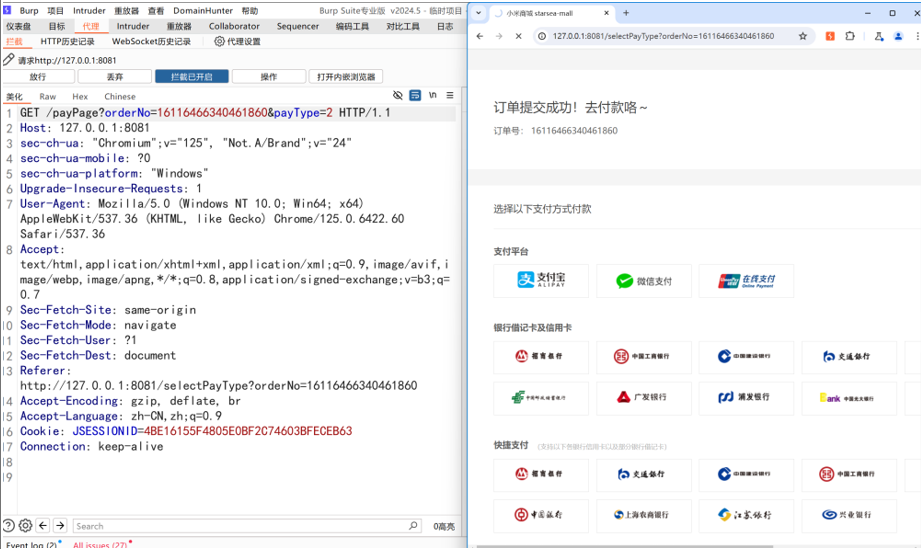Open the Intruder main tab

(133, 26)
